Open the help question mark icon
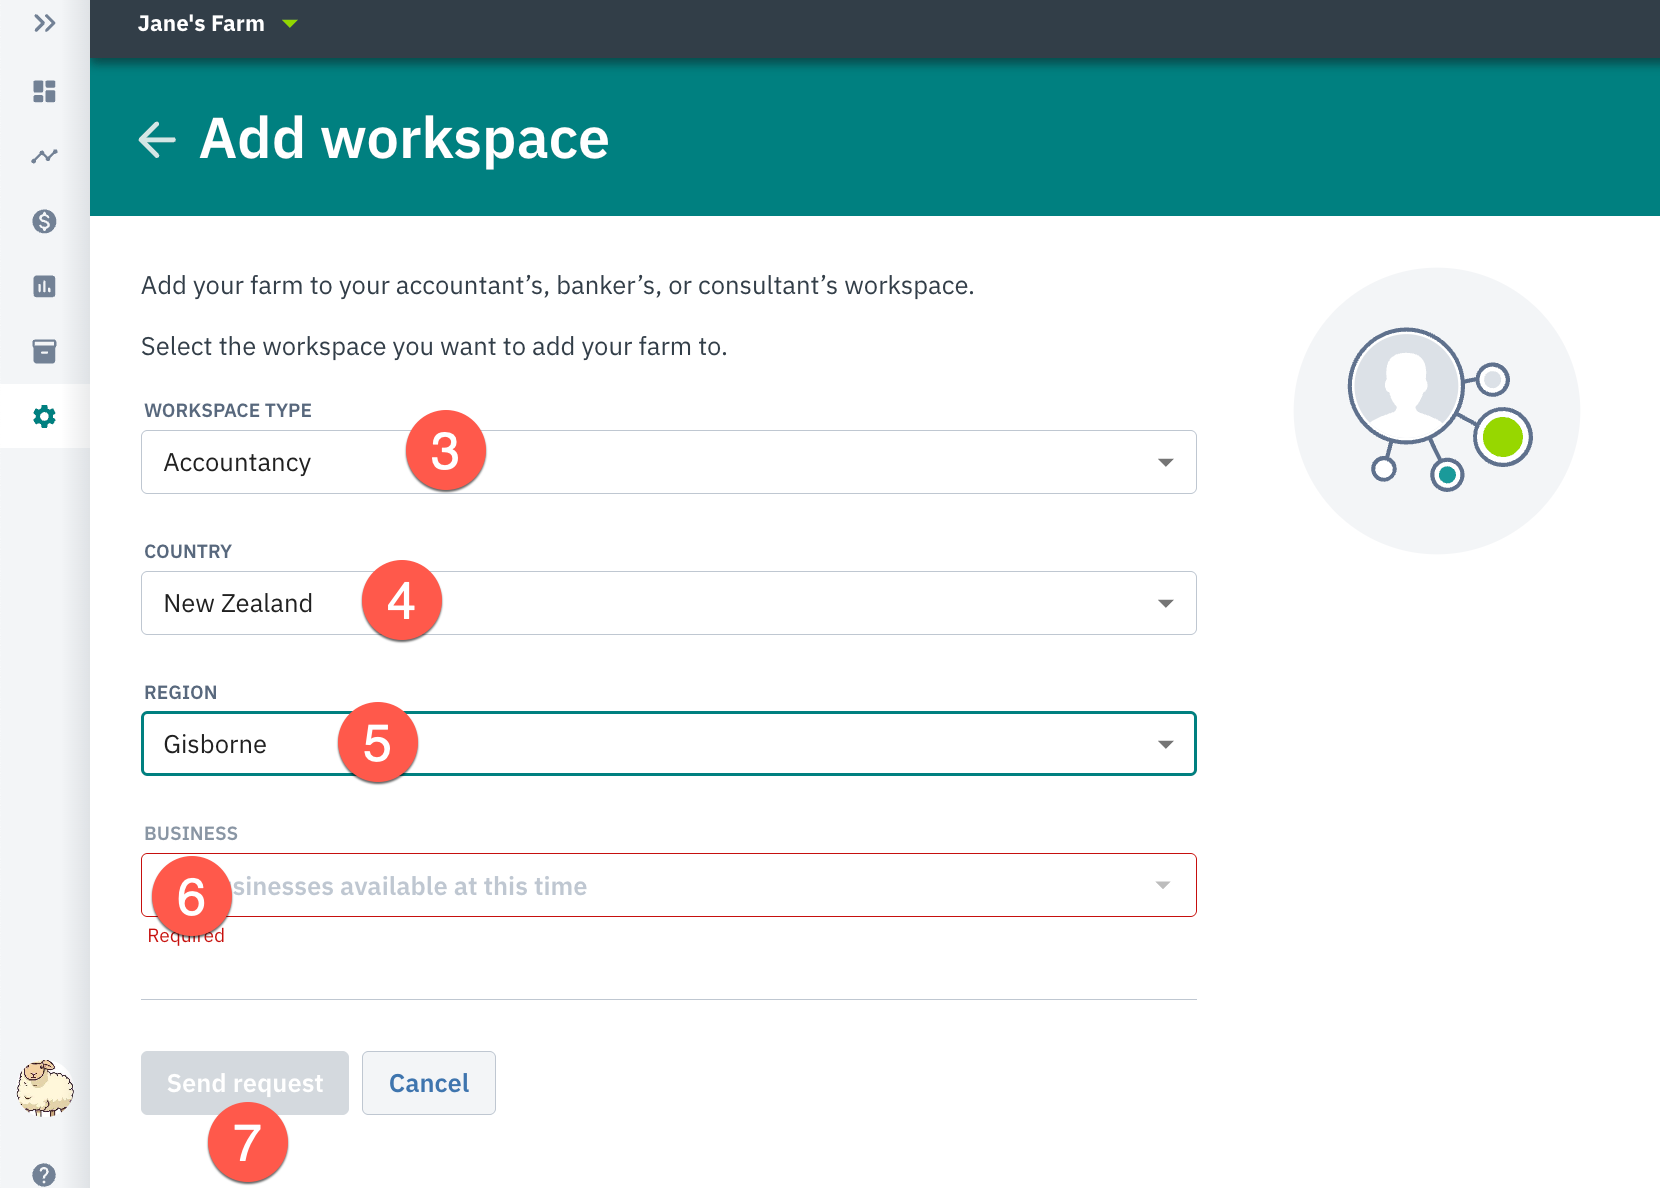This screenshot has height=1188, width=1660. click(x=44, y=1174)
